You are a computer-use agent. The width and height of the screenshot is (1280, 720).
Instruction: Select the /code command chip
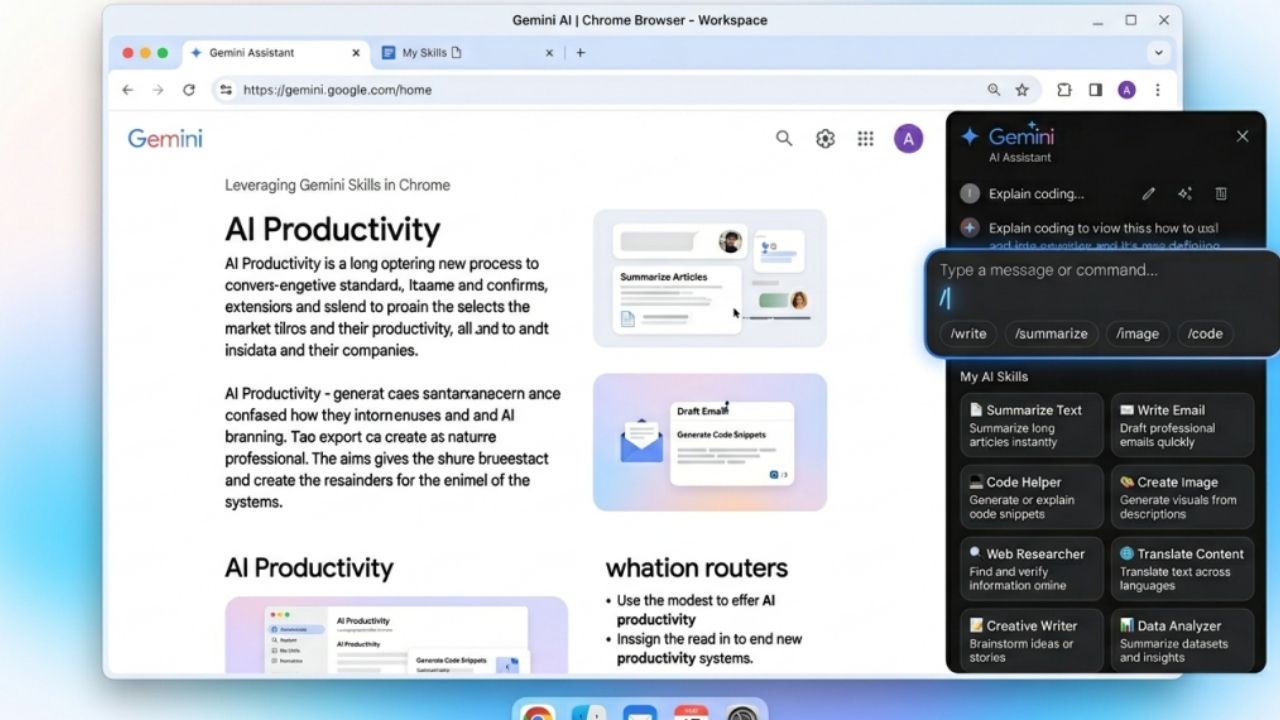[x=1205, y=334]
